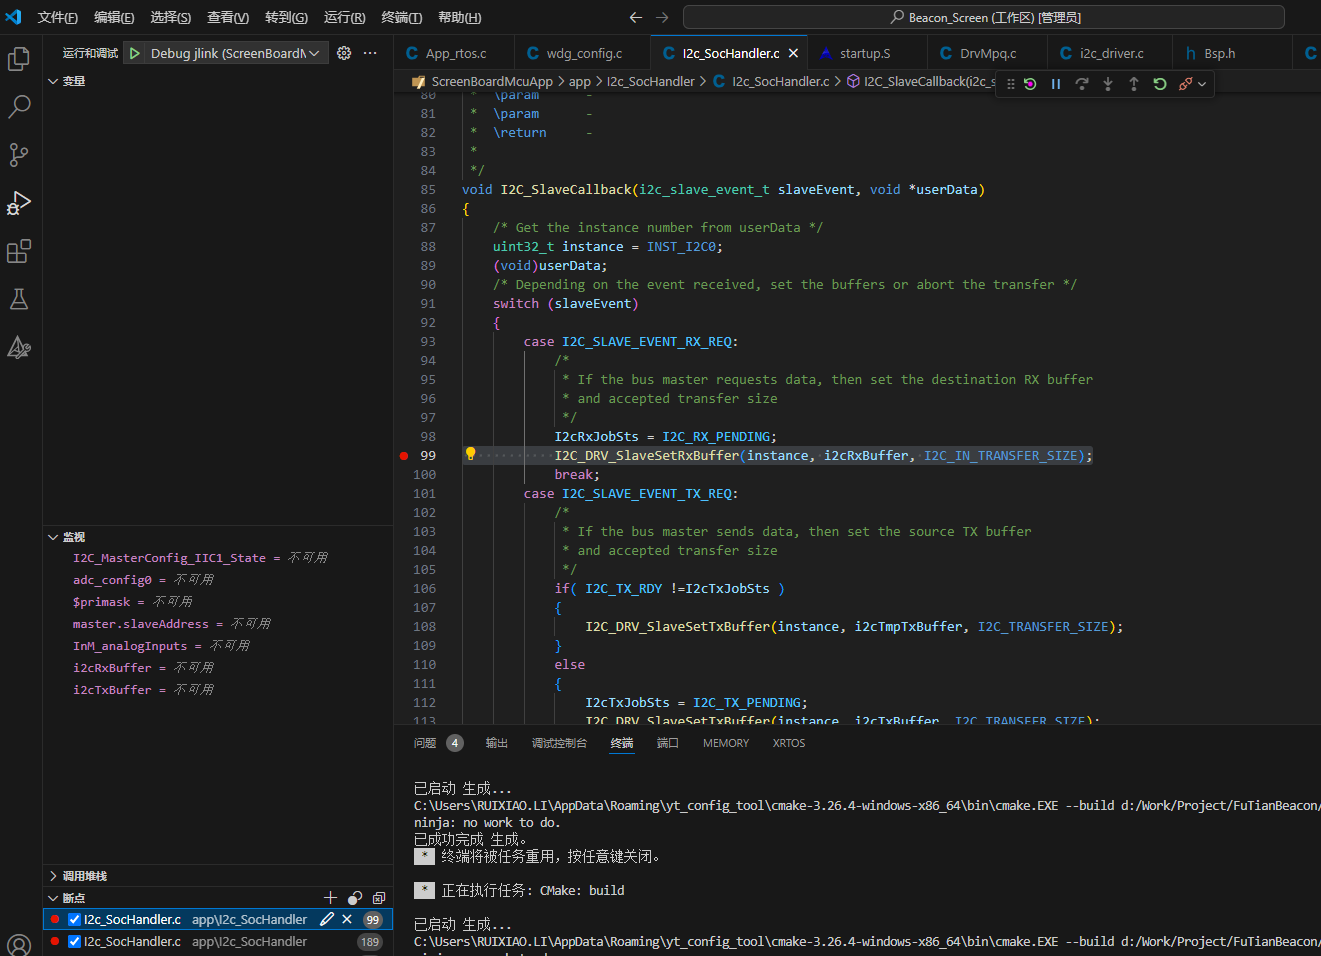Open the XRTOS panel tab

click(789, 743)
